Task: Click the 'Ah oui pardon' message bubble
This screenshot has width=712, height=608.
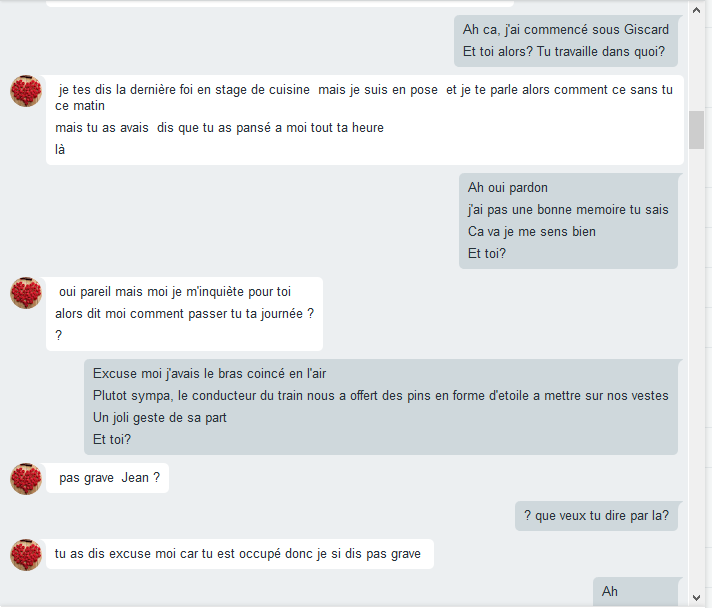Action: (x=568, y=221)
